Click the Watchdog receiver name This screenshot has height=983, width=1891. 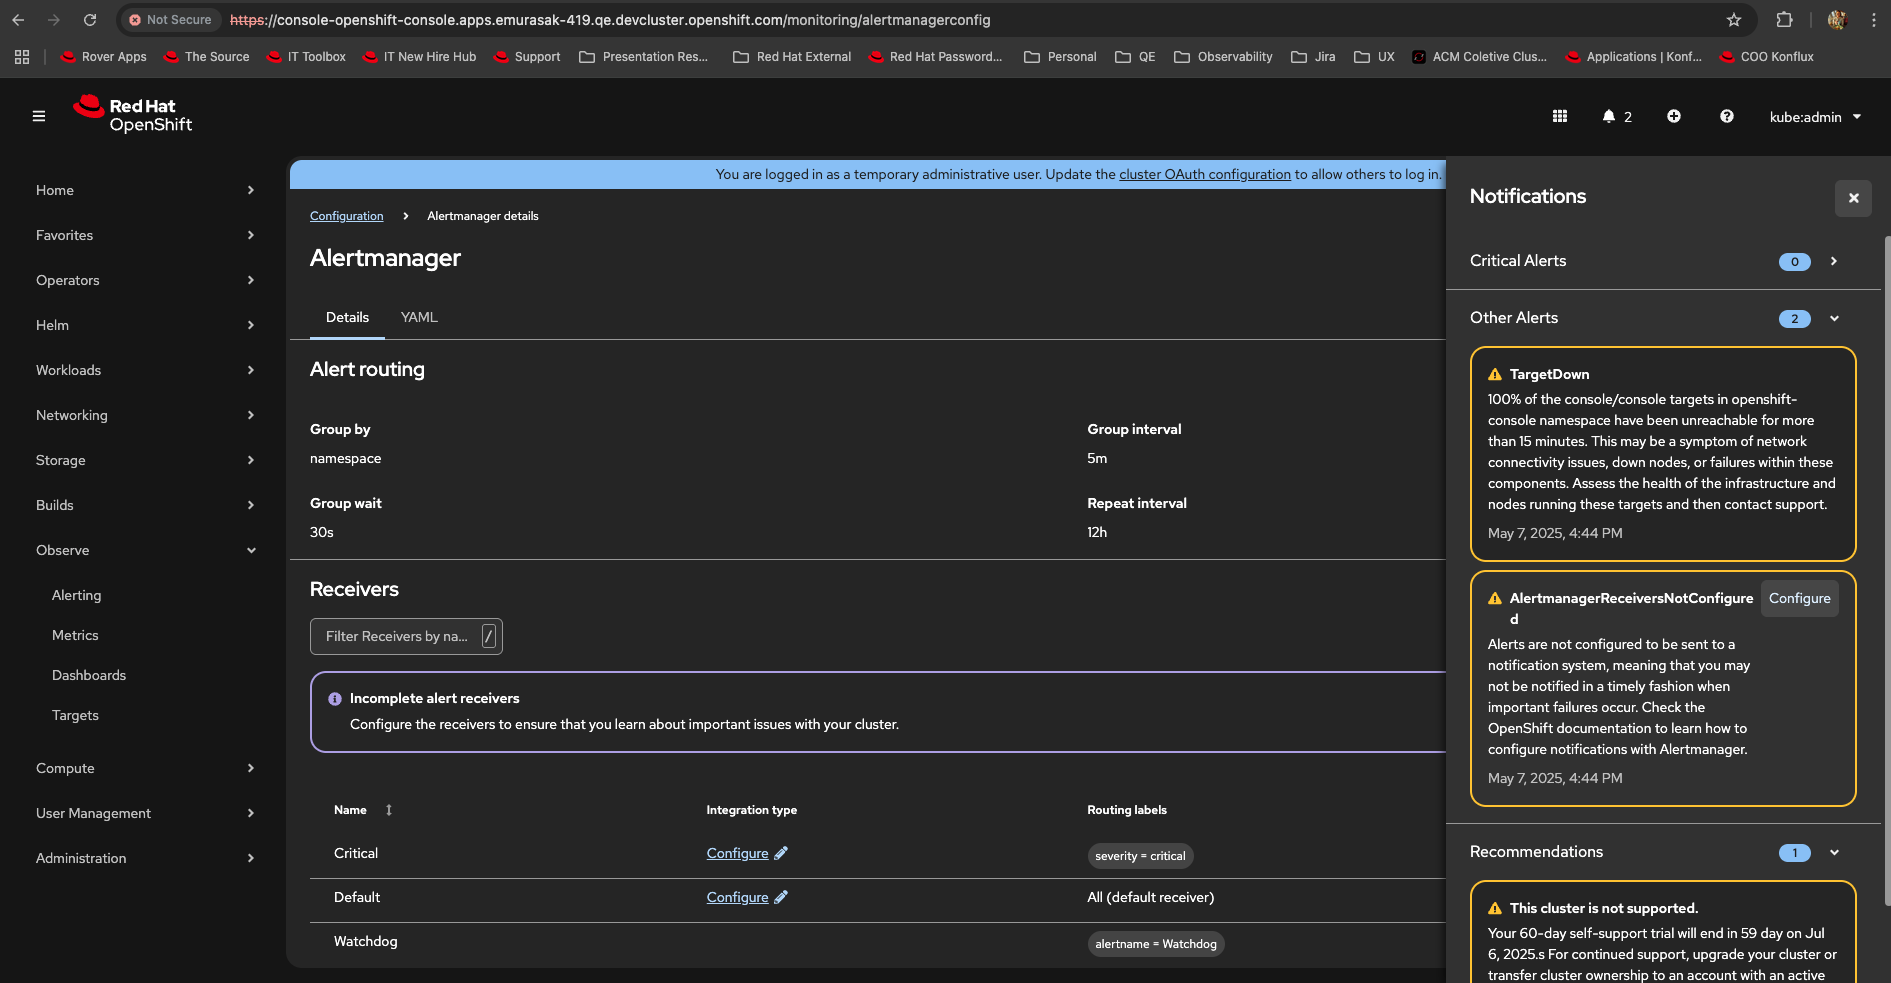365,941
